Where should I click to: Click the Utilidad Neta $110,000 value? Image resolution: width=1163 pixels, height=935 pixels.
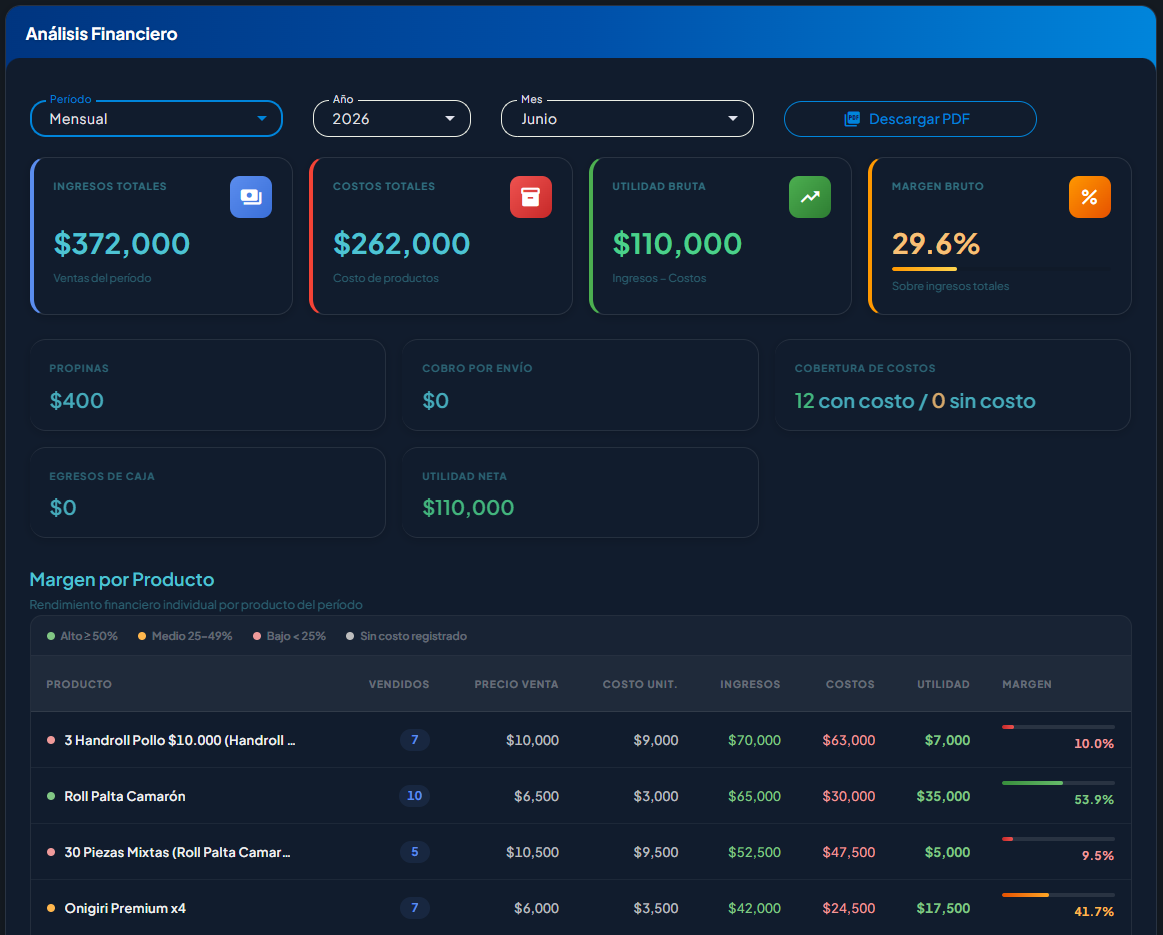point(468,508)
